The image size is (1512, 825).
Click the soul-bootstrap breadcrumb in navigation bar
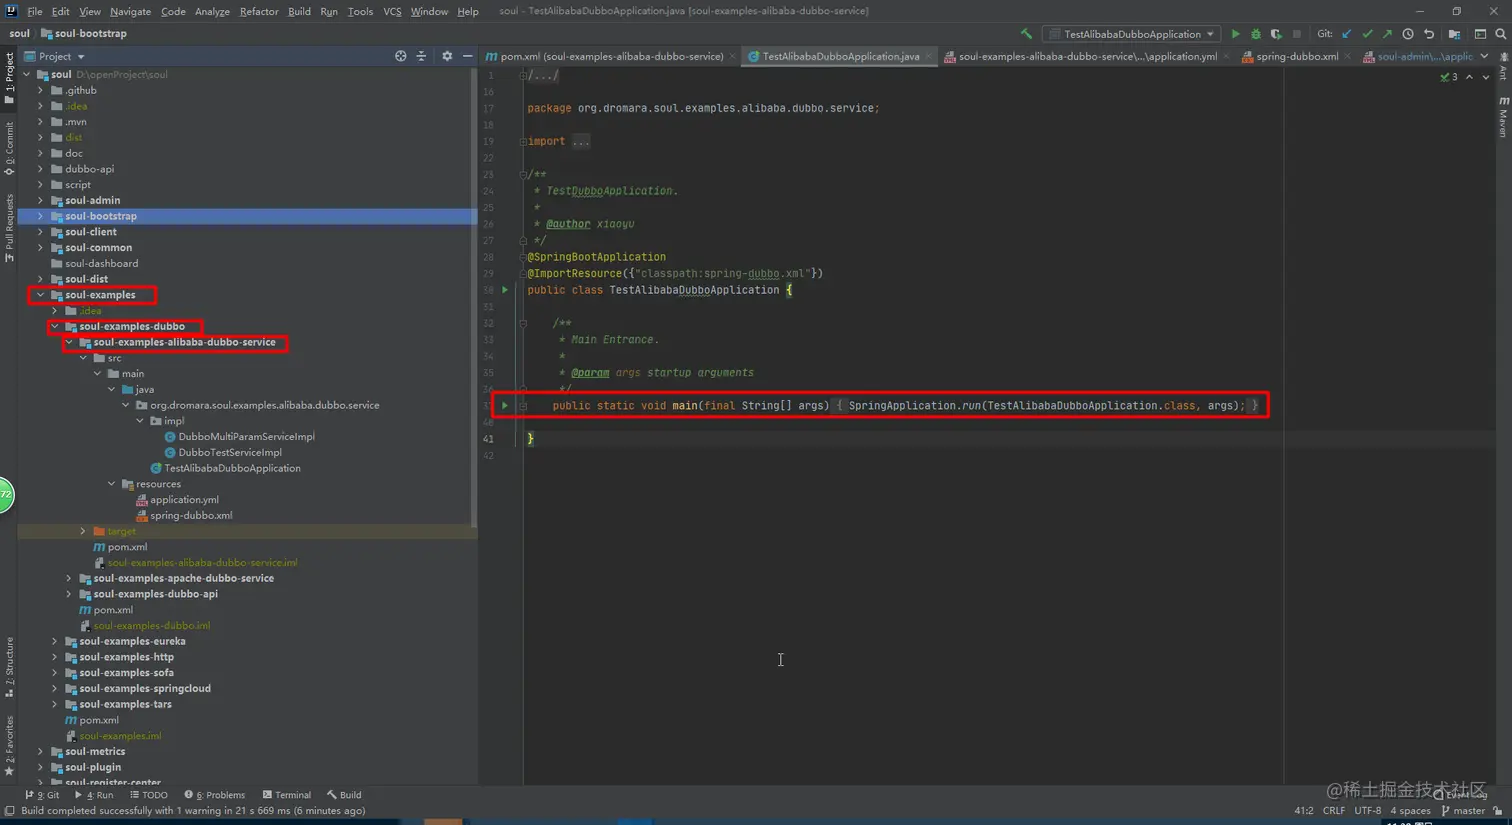[91, 33]
